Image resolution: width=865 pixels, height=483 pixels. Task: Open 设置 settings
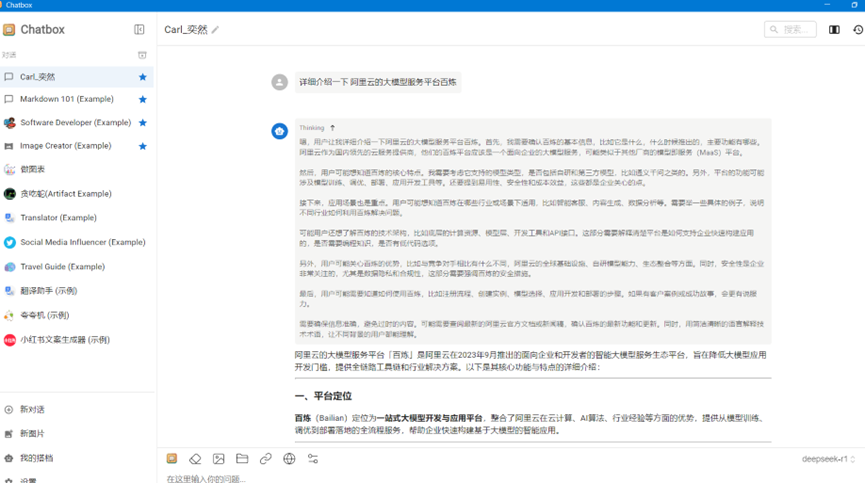coord(77,480)
